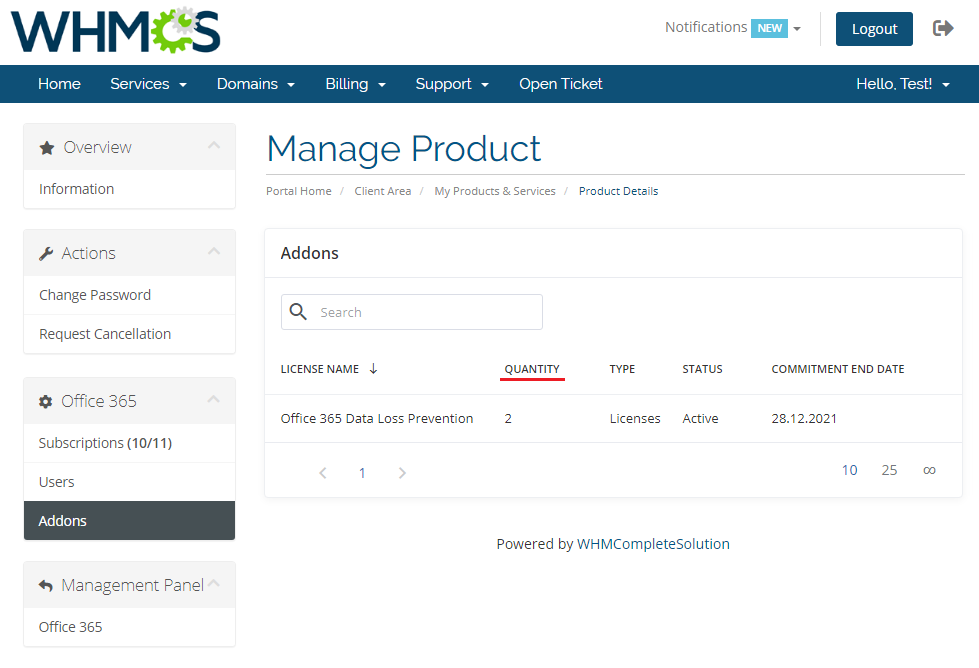Follow the My Products & Services breadcrumb

tap(495, 191)
